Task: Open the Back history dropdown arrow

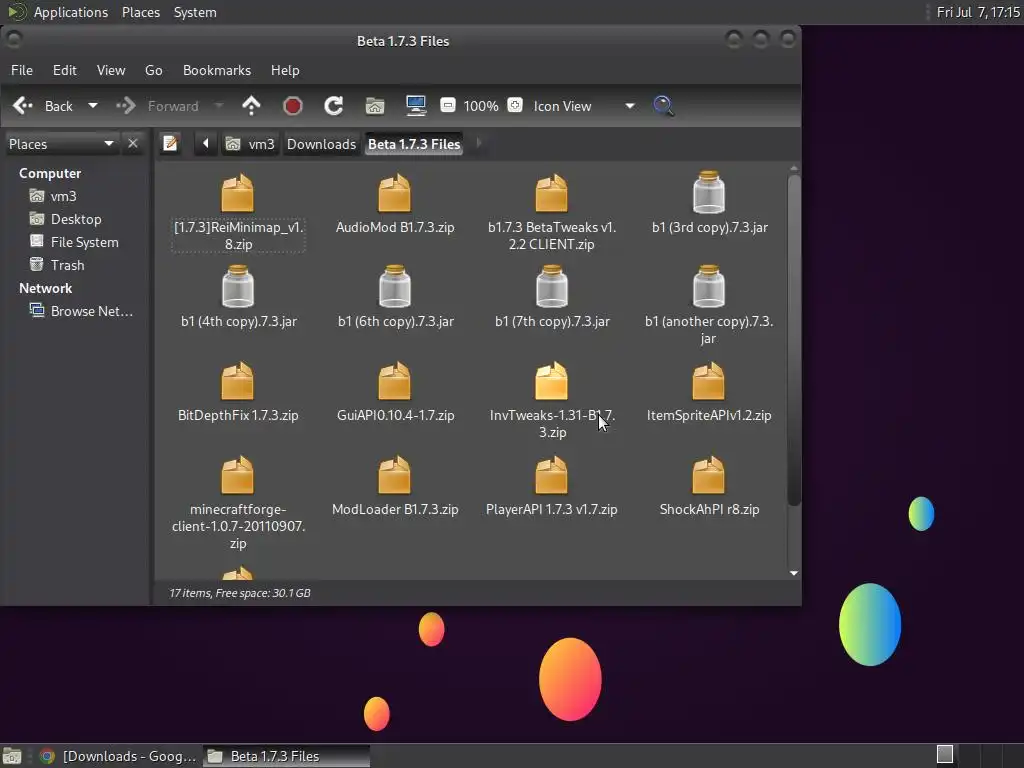Action: coord(93,106)
